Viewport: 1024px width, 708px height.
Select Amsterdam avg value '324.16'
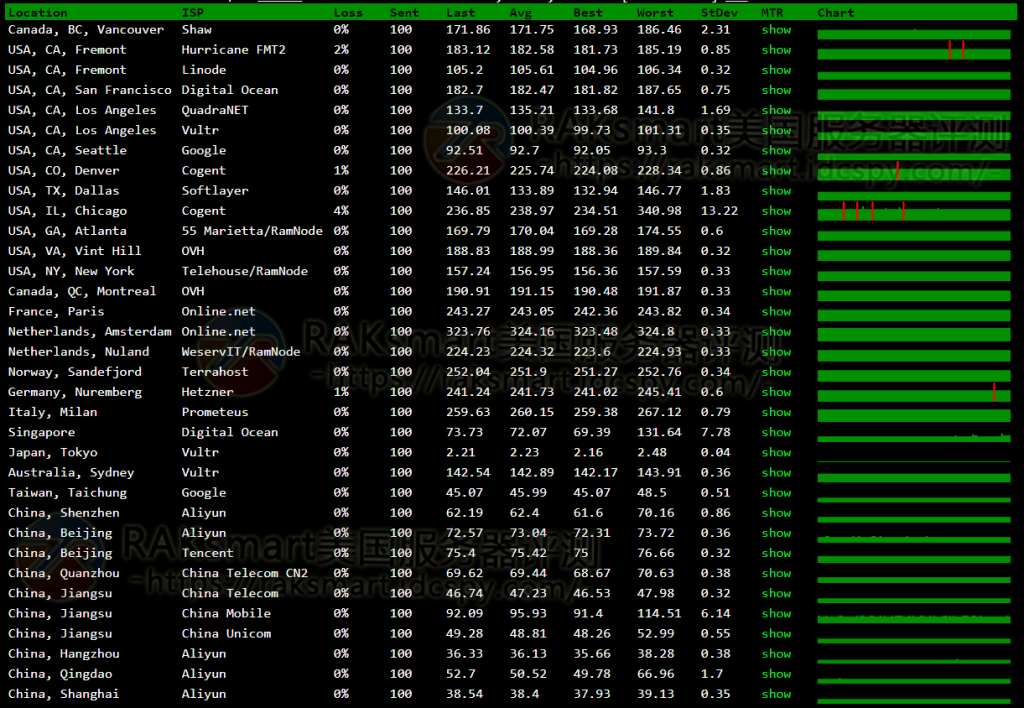pyautogui.click(x=532, y=332)
